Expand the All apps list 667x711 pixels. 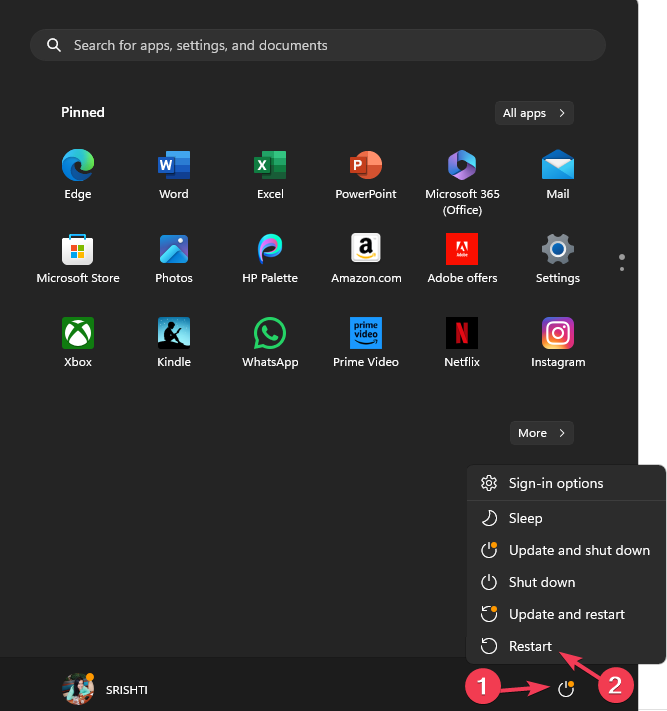tap(534, 113)
